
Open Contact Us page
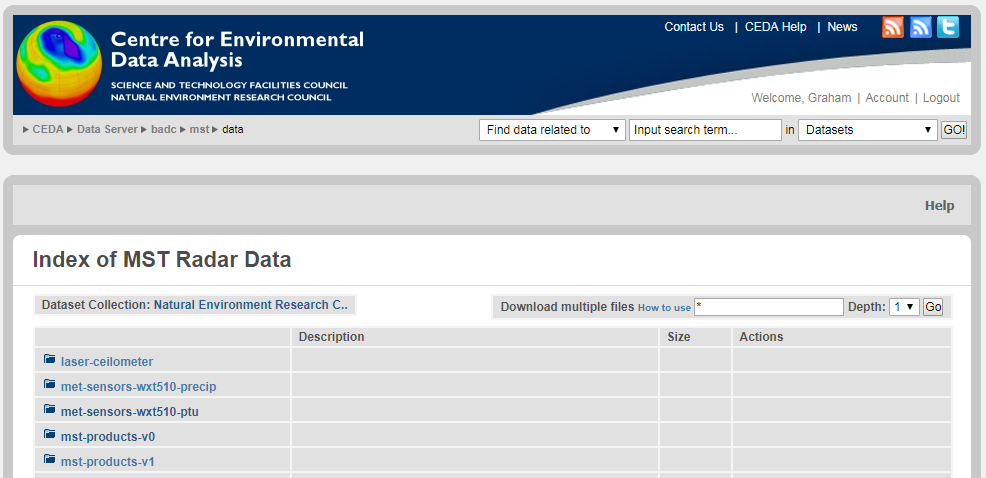(694, 27)
